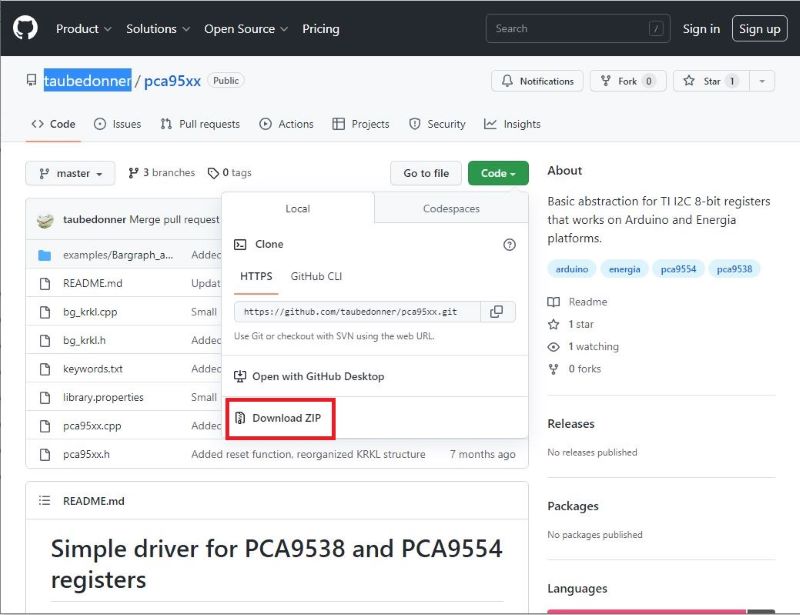Open the Pricing page
This screenshot has height=615, width=800.
point(320,29)
